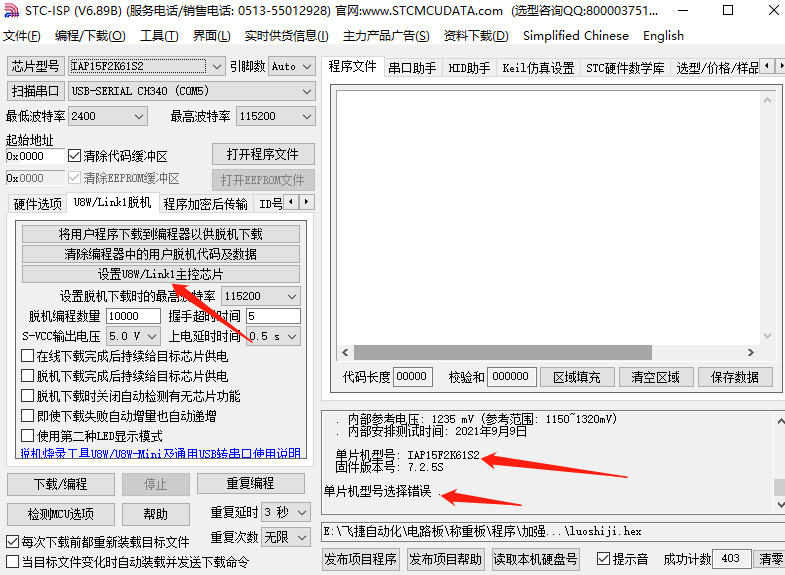Click up arrow of log output scrollbar

tap(780, 421)
